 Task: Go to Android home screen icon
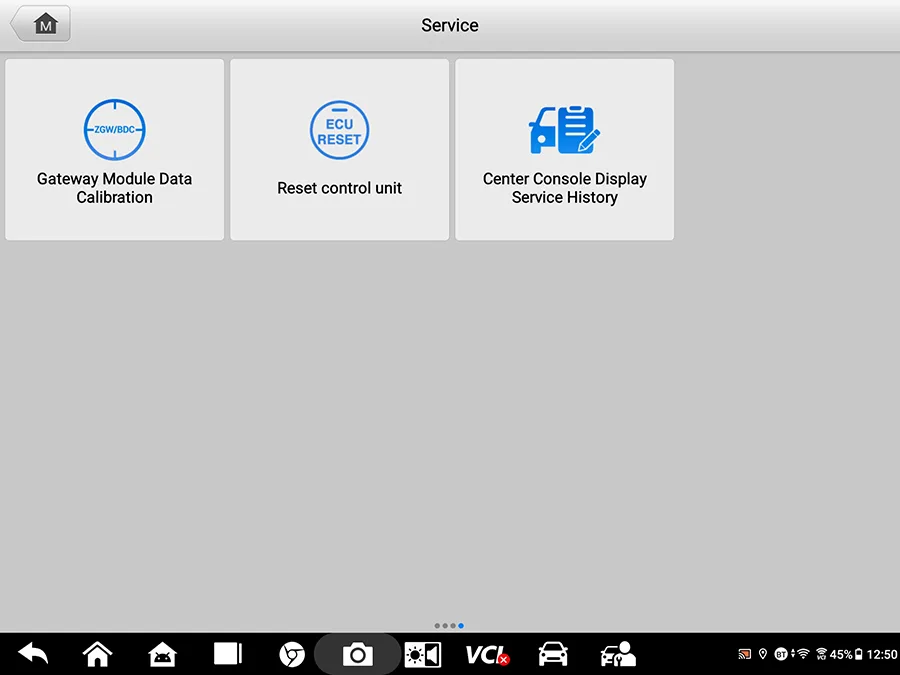[98, 654]
